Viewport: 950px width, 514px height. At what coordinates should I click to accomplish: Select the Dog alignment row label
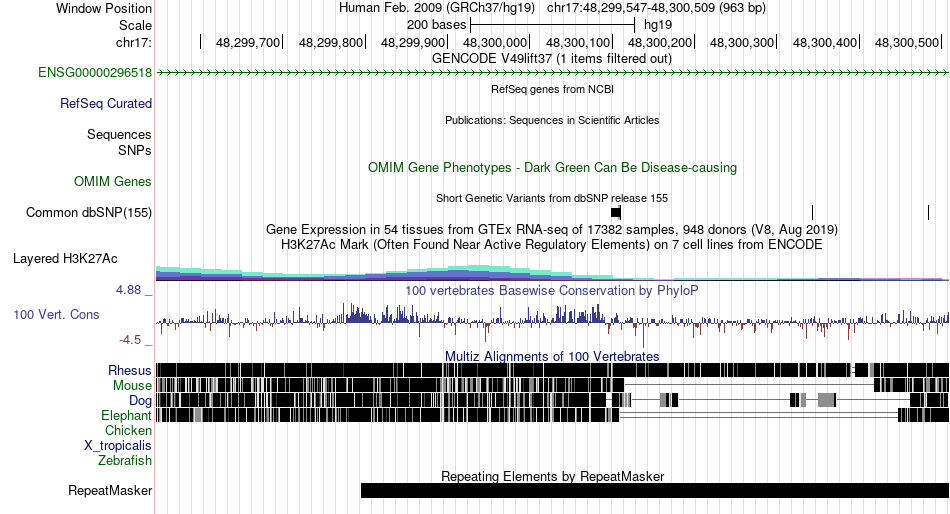(x=140, y=401)
